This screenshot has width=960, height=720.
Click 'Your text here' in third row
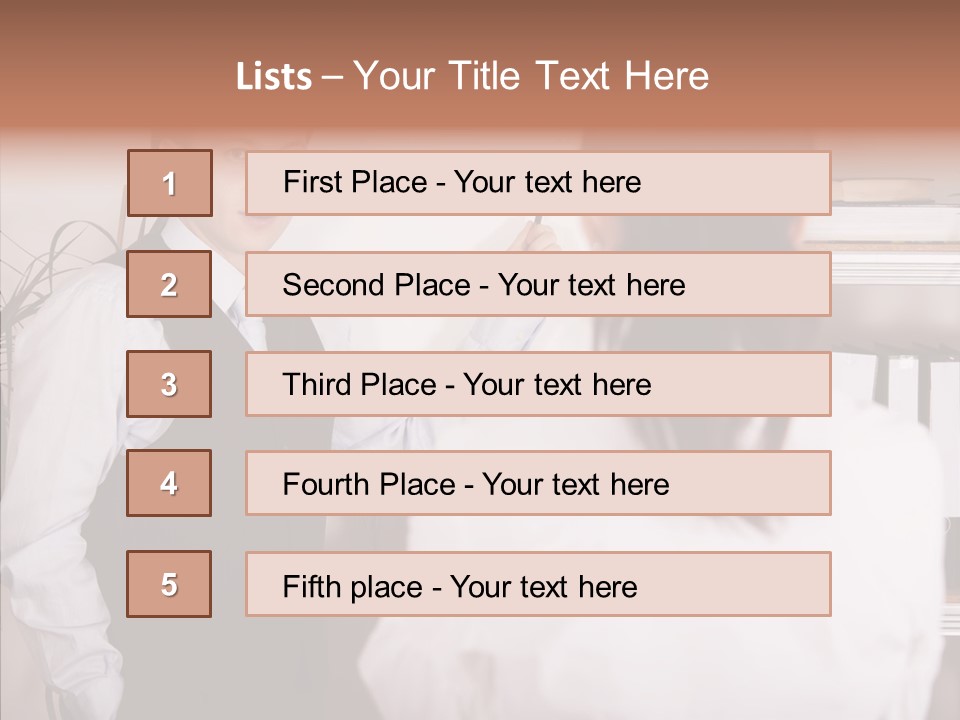coord(557,385)
